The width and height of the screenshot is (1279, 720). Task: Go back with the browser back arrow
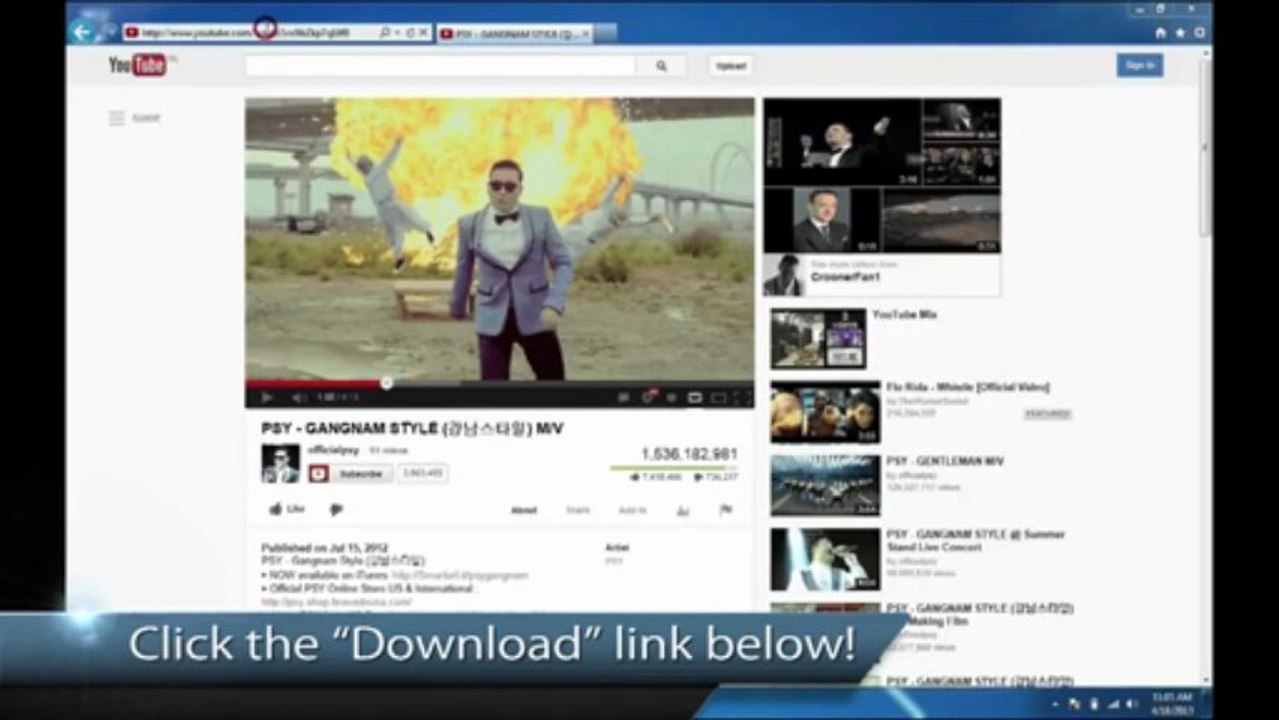click(82, 32)
